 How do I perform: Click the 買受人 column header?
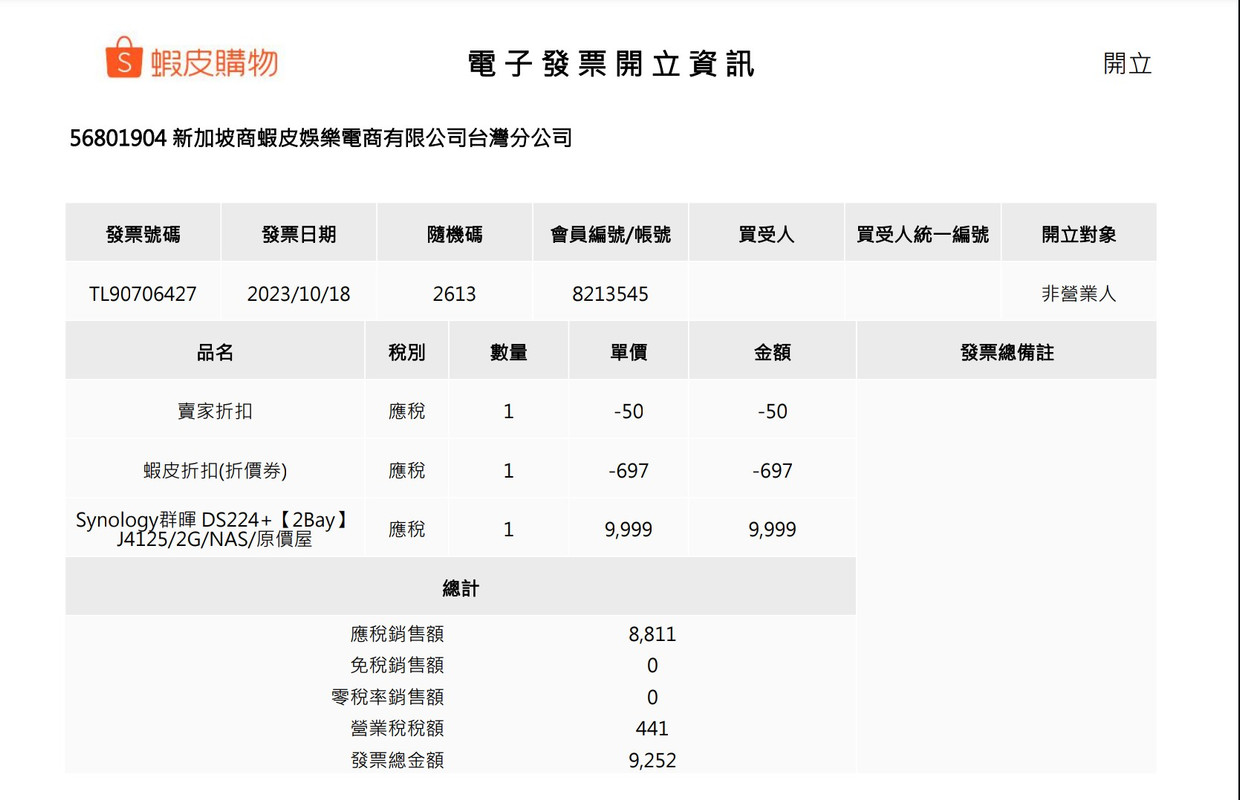pyautogui.click(x=767, y=234)
